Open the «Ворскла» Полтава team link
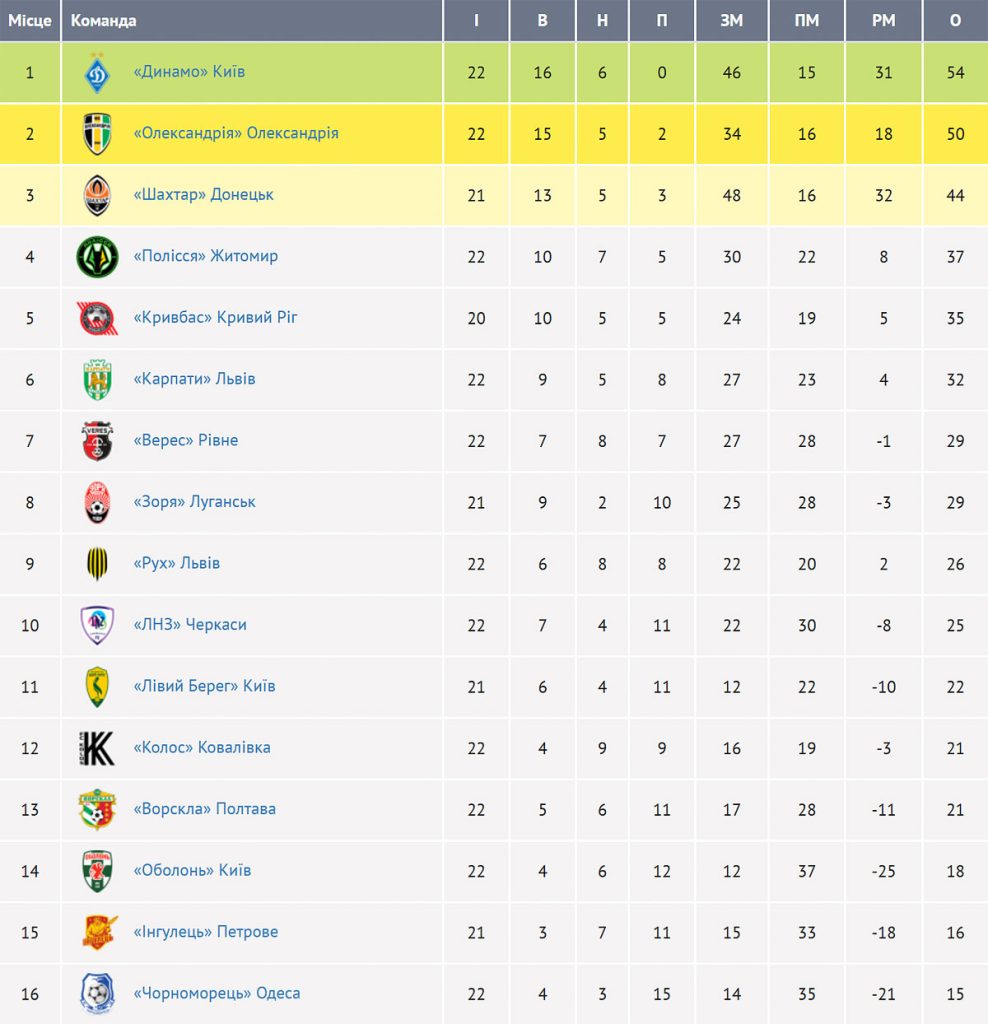This screenshot has height=1024, width=988. point(204,808)
